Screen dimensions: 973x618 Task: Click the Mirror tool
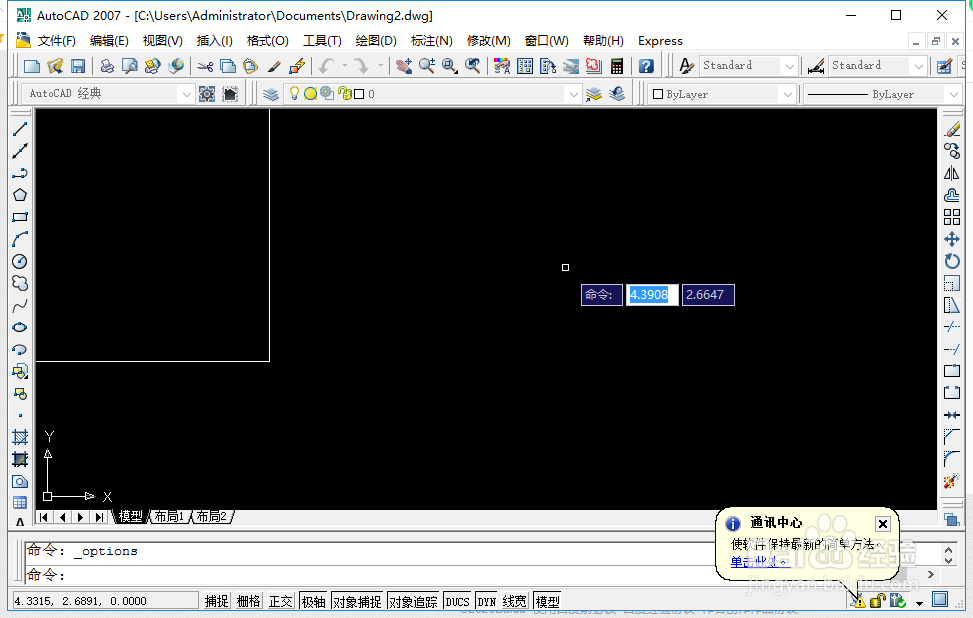click(952, 173)
